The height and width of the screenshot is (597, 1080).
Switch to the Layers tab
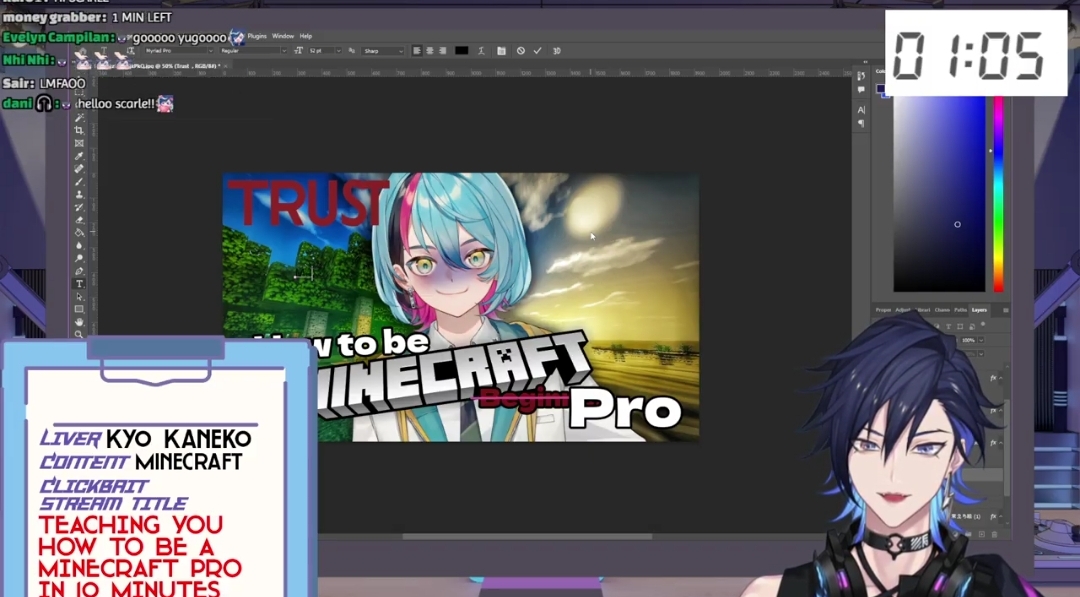click(979, 310)
